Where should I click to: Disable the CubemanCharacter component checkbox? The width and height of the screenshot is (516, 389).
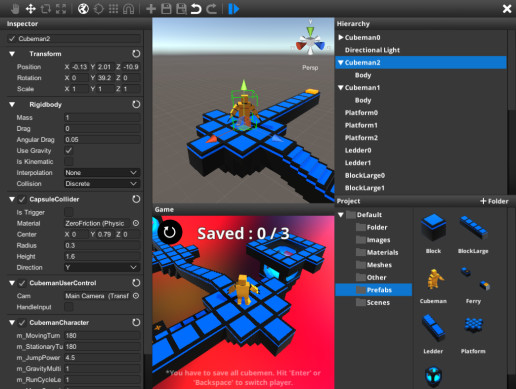point(22,323)
